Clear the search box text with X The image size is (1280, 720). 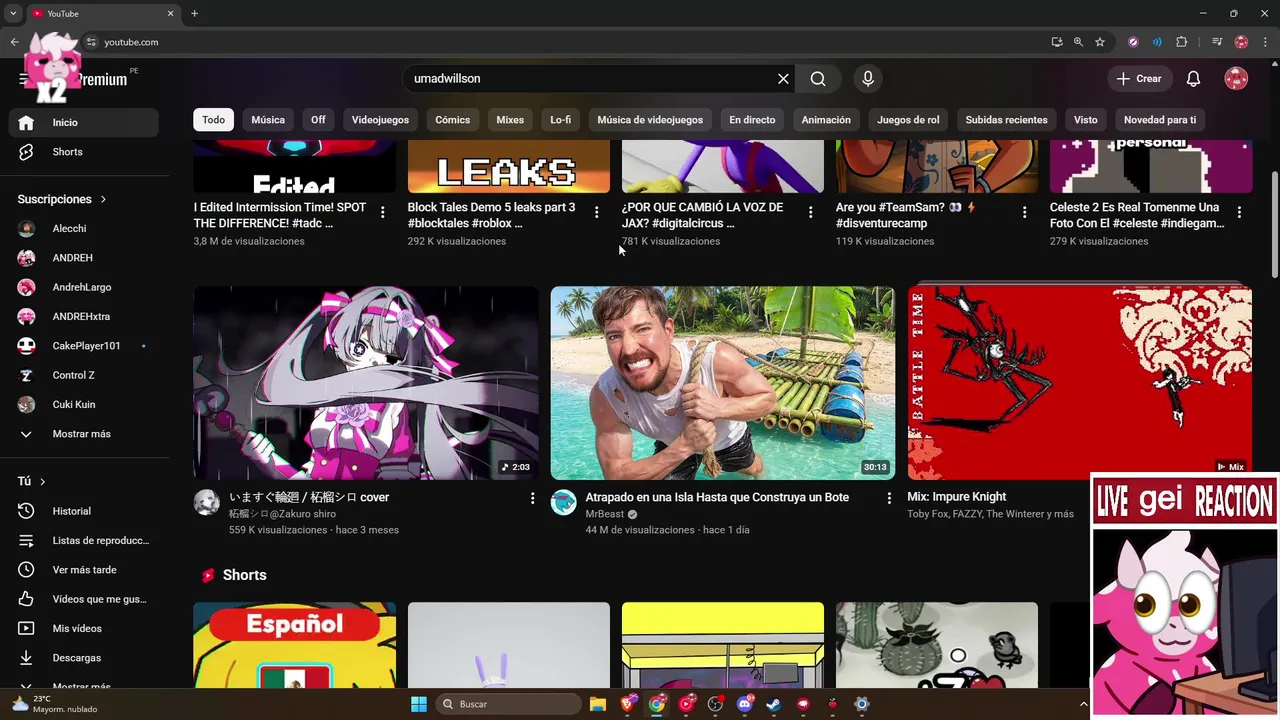[783, 78]
